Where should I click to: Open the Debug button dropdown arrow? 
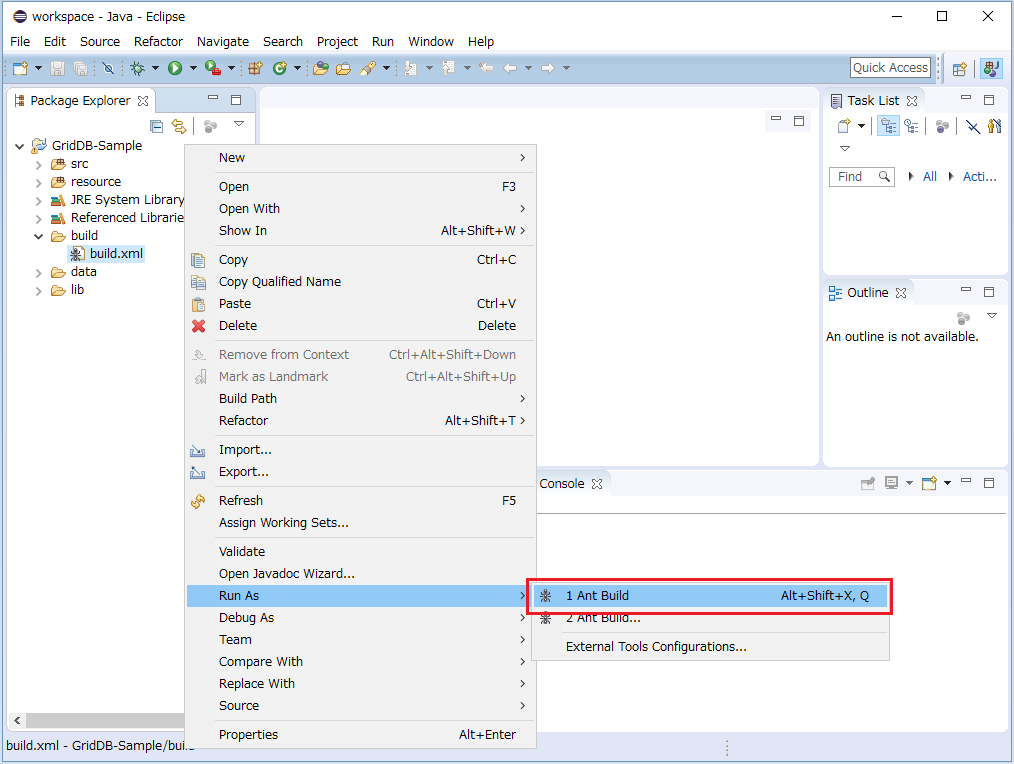(x=155, y=68)
